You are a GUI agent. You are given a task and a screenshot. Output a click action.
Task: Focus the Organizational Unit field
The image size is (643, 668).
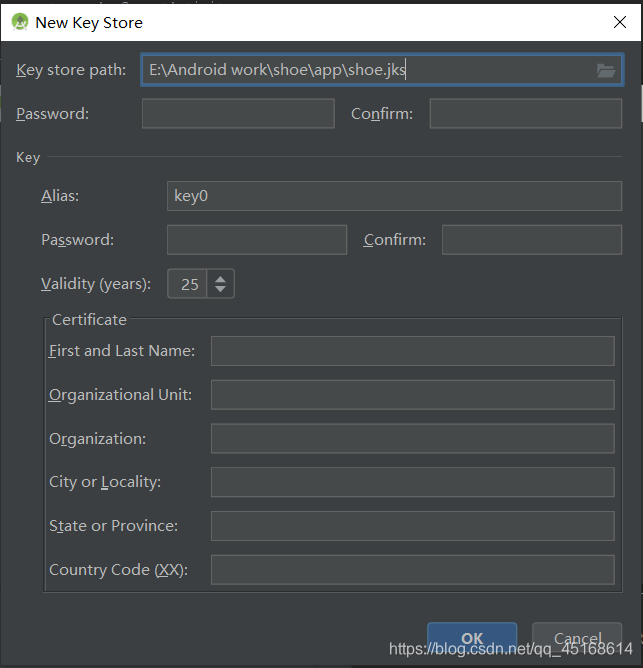tap(412, 395)
